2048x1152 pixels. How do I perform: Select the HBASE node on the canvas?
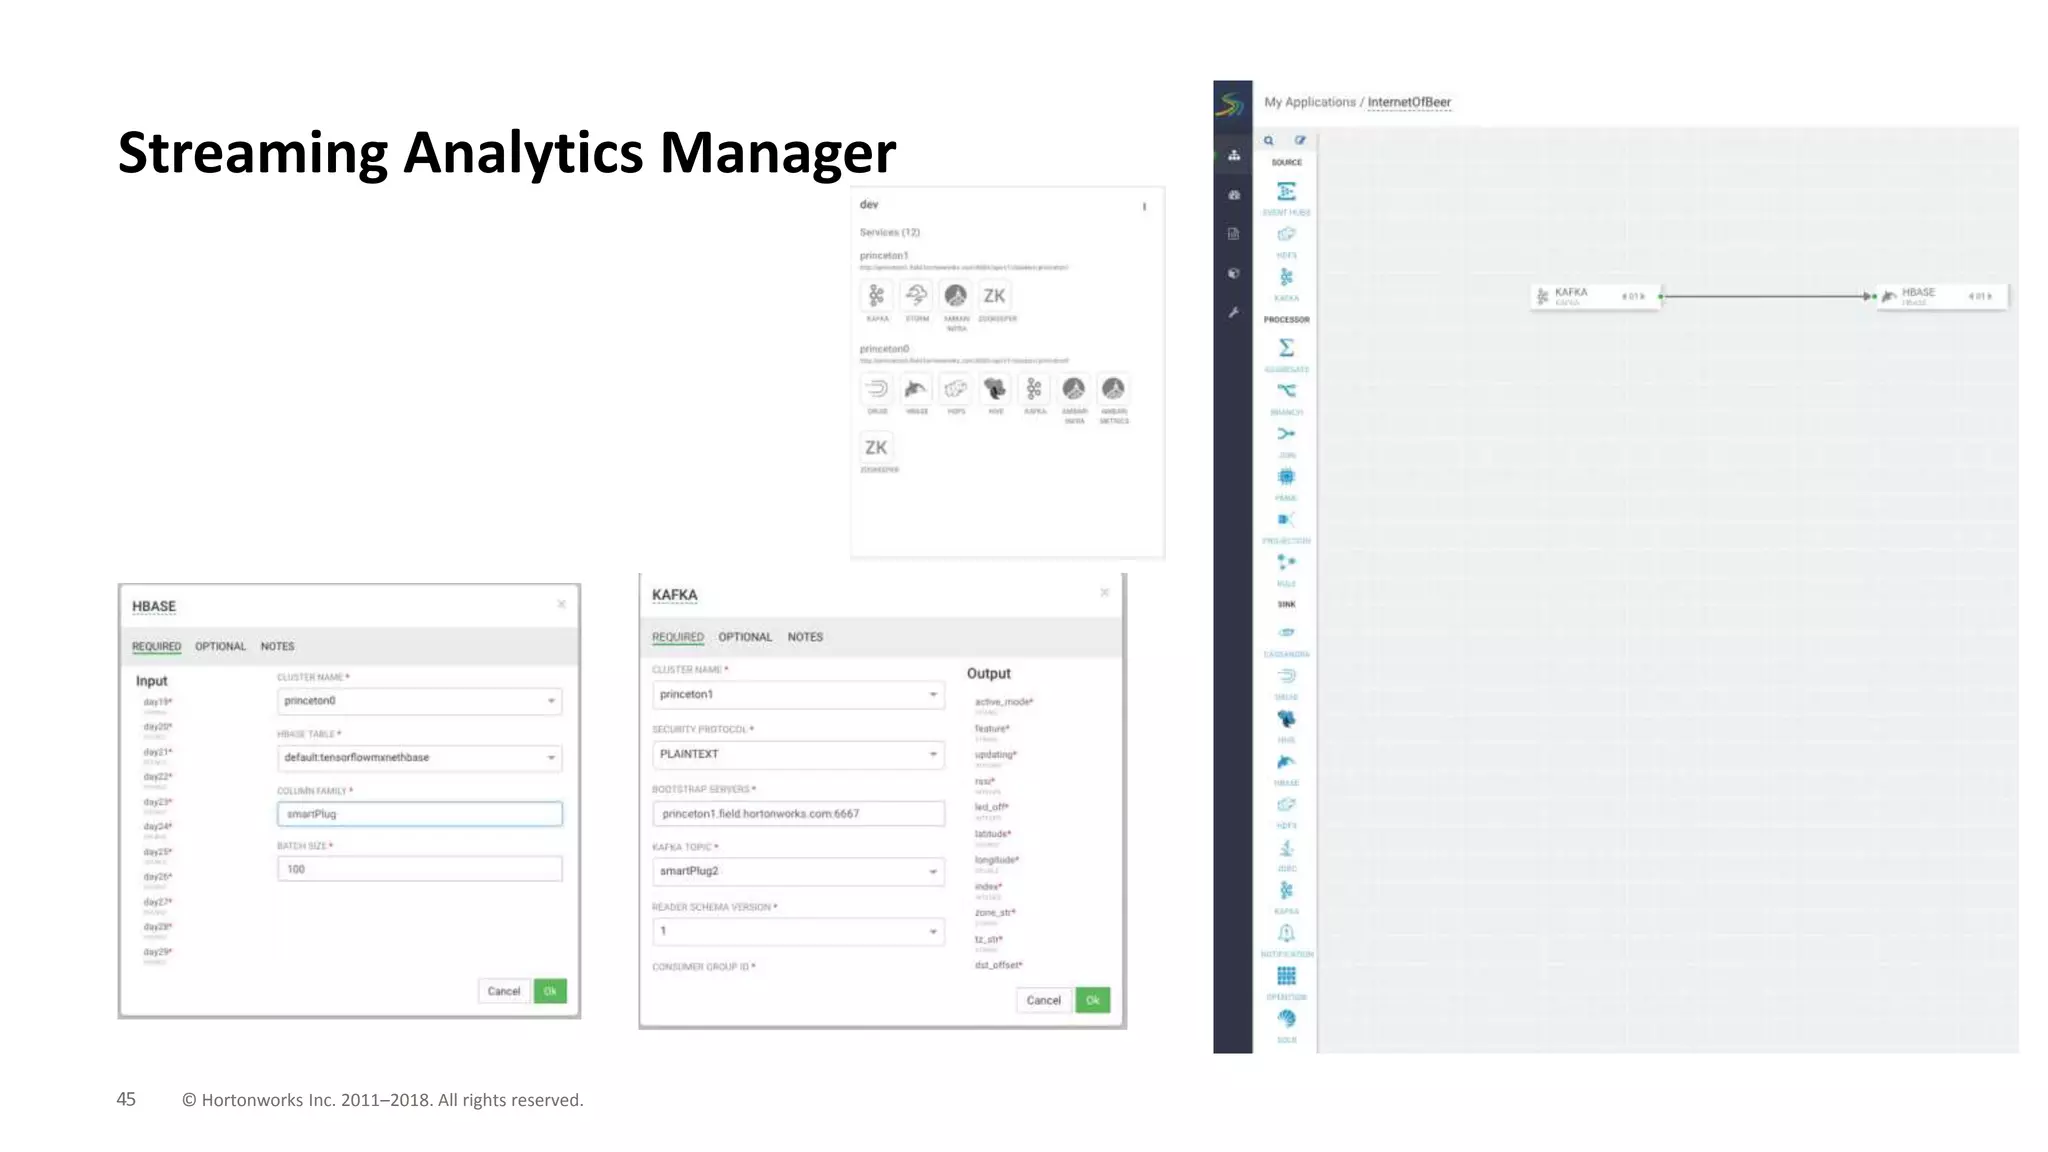[1941, 296]
